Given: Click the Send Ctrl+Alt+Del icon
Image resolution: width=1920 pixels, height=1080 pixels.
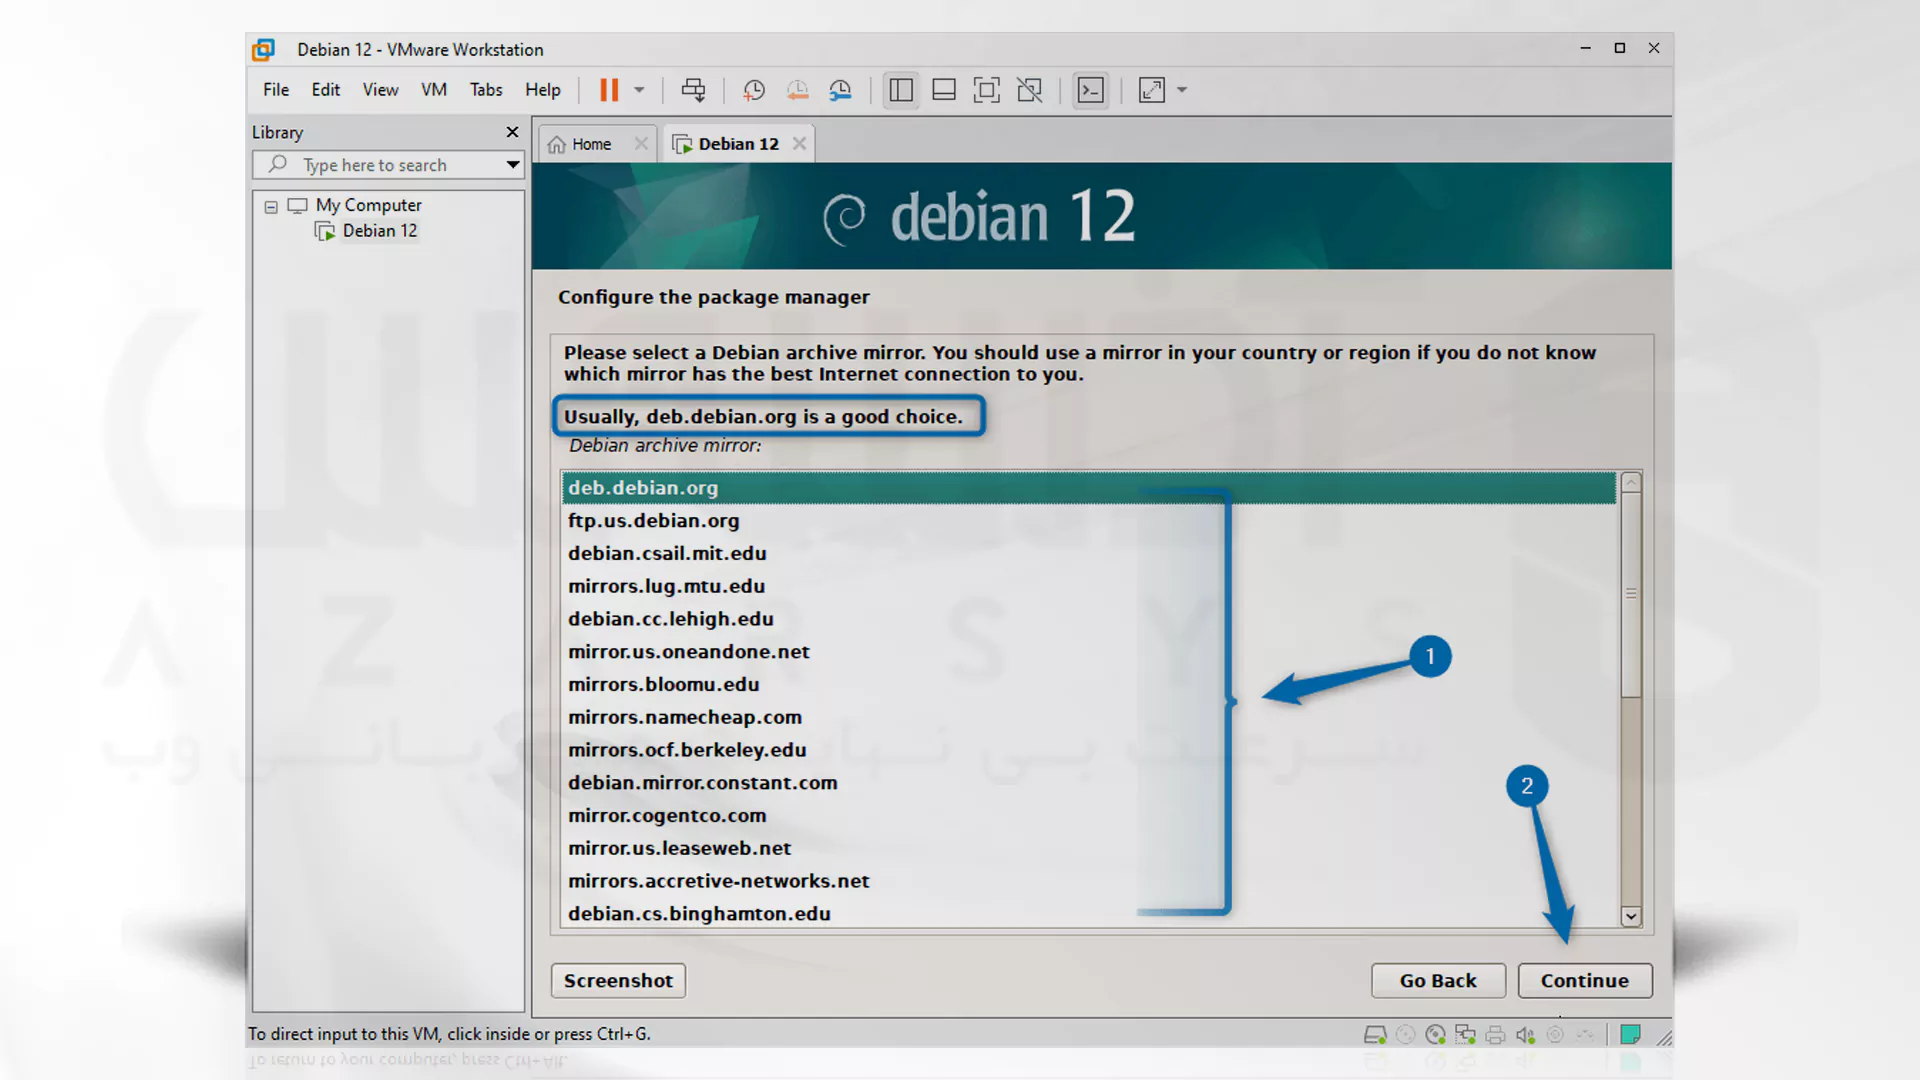Looking at the screenshot, I should pyautogui.click(x=693, y=90).
